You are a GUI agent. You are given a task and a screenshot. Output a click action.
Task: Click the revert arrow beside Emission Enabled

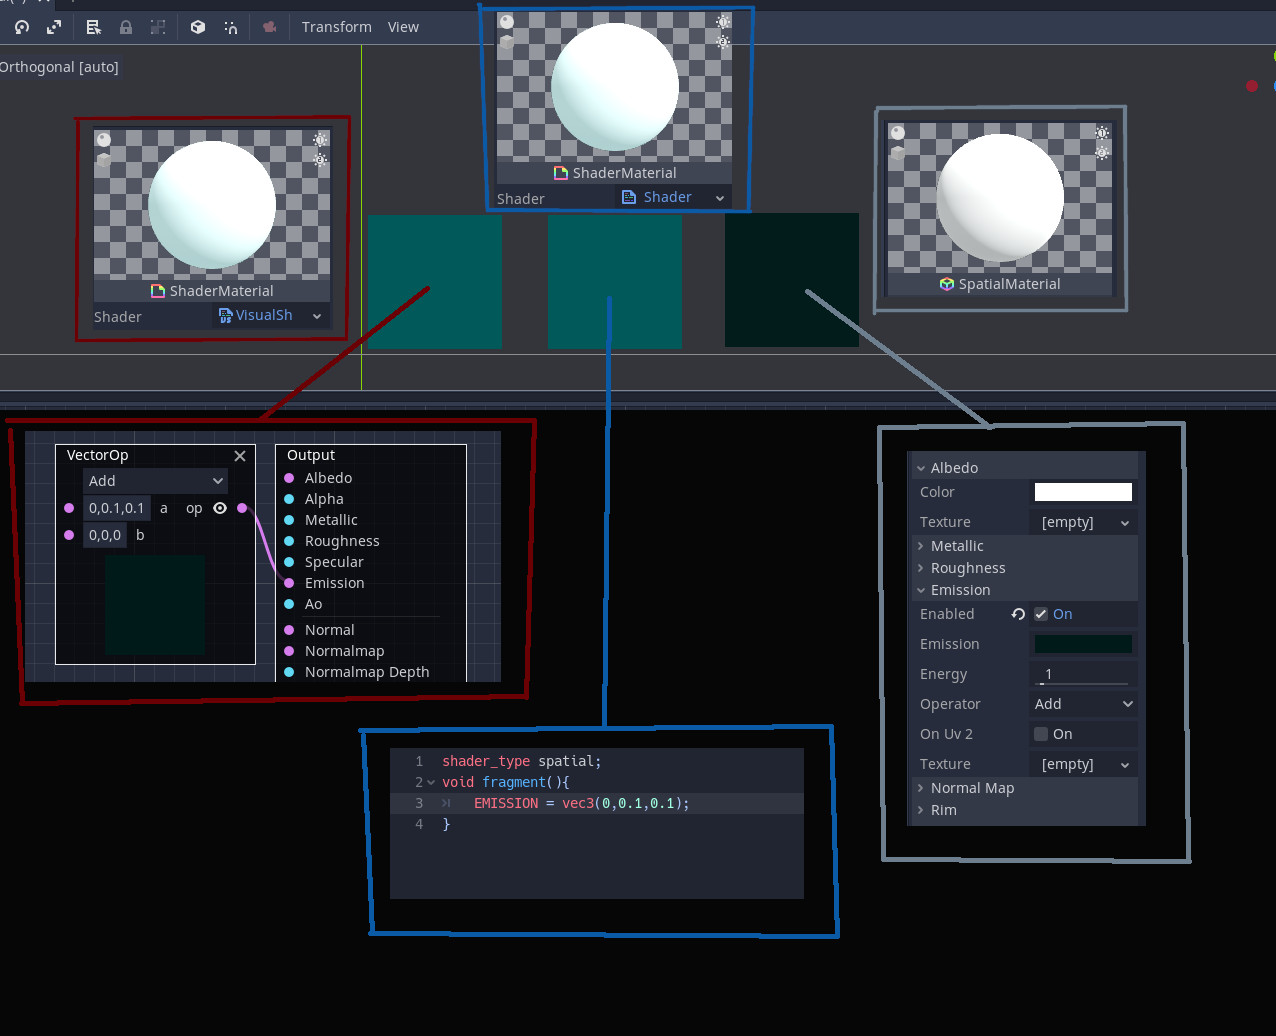pyautogui.click(x=1018, y=614)
